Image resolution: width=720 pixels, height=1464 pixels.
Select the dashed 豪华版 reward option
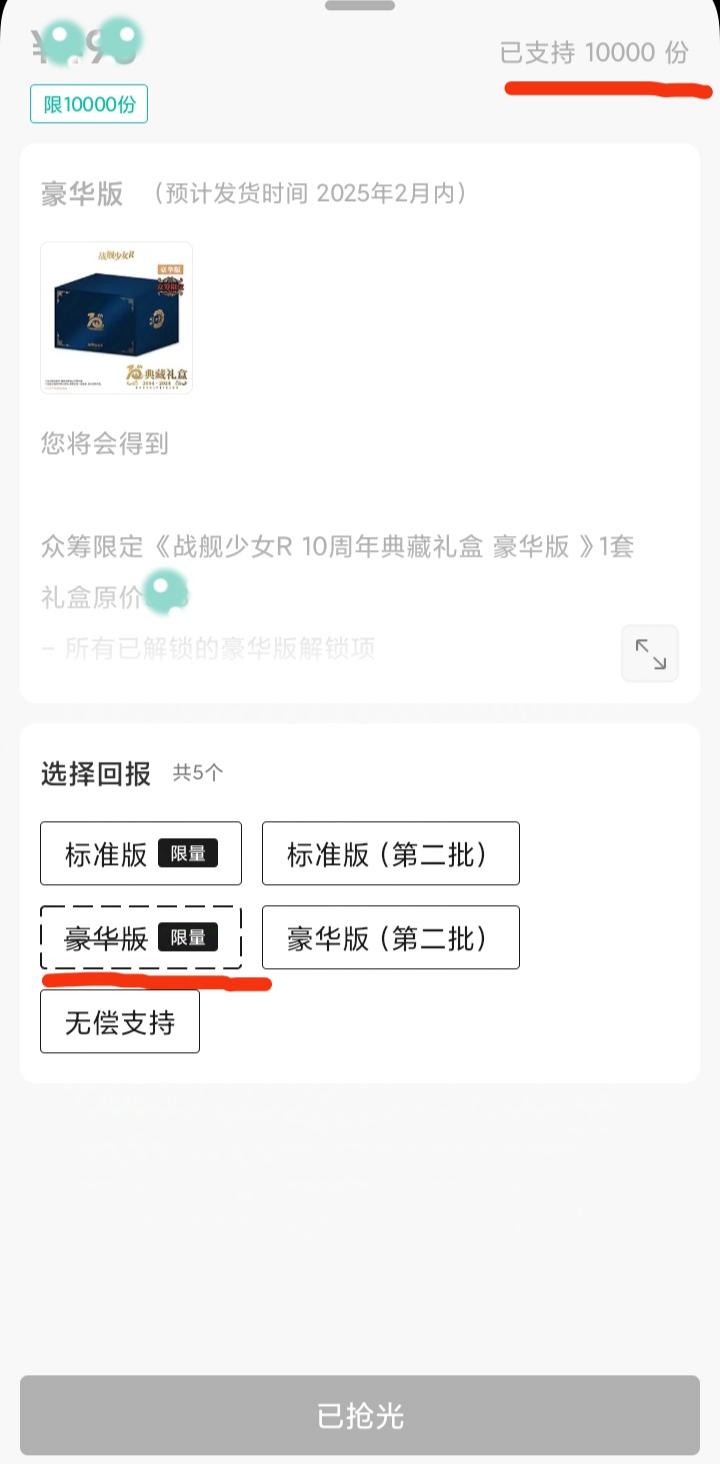(107, 937)
